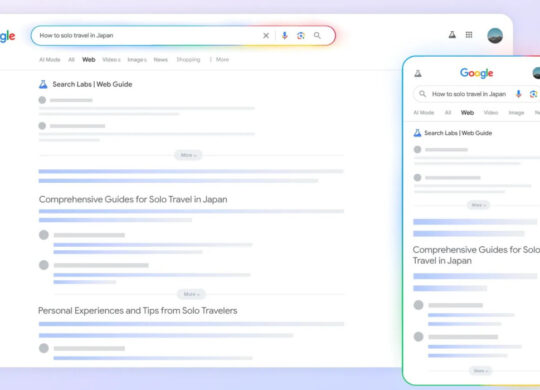This screenshot has height=390, width=540.
Task: Select All tab in mobile panel
Action: (x=448, y=113)
